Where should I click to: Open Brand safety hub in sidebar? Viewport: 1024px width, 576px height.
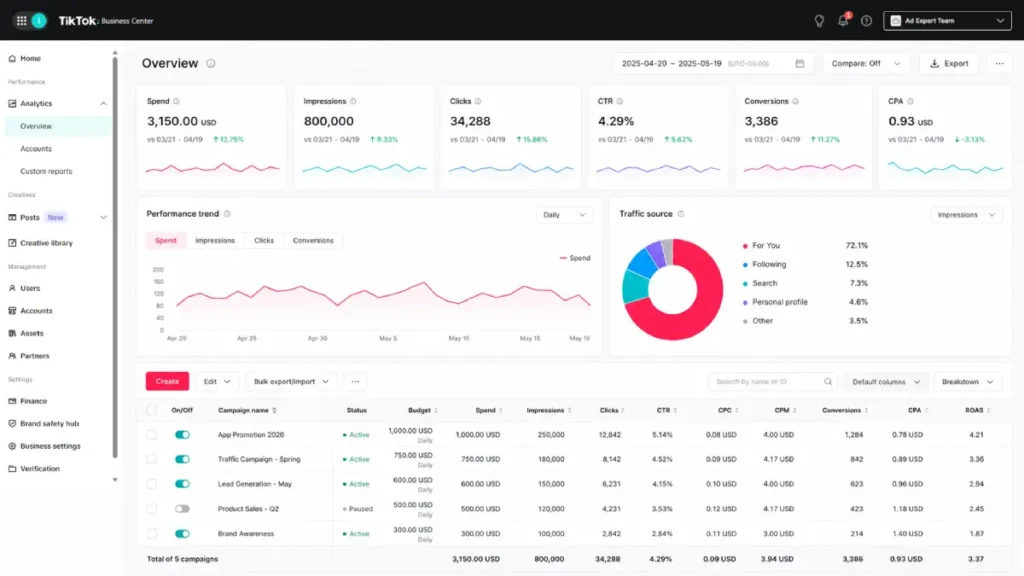50,424
